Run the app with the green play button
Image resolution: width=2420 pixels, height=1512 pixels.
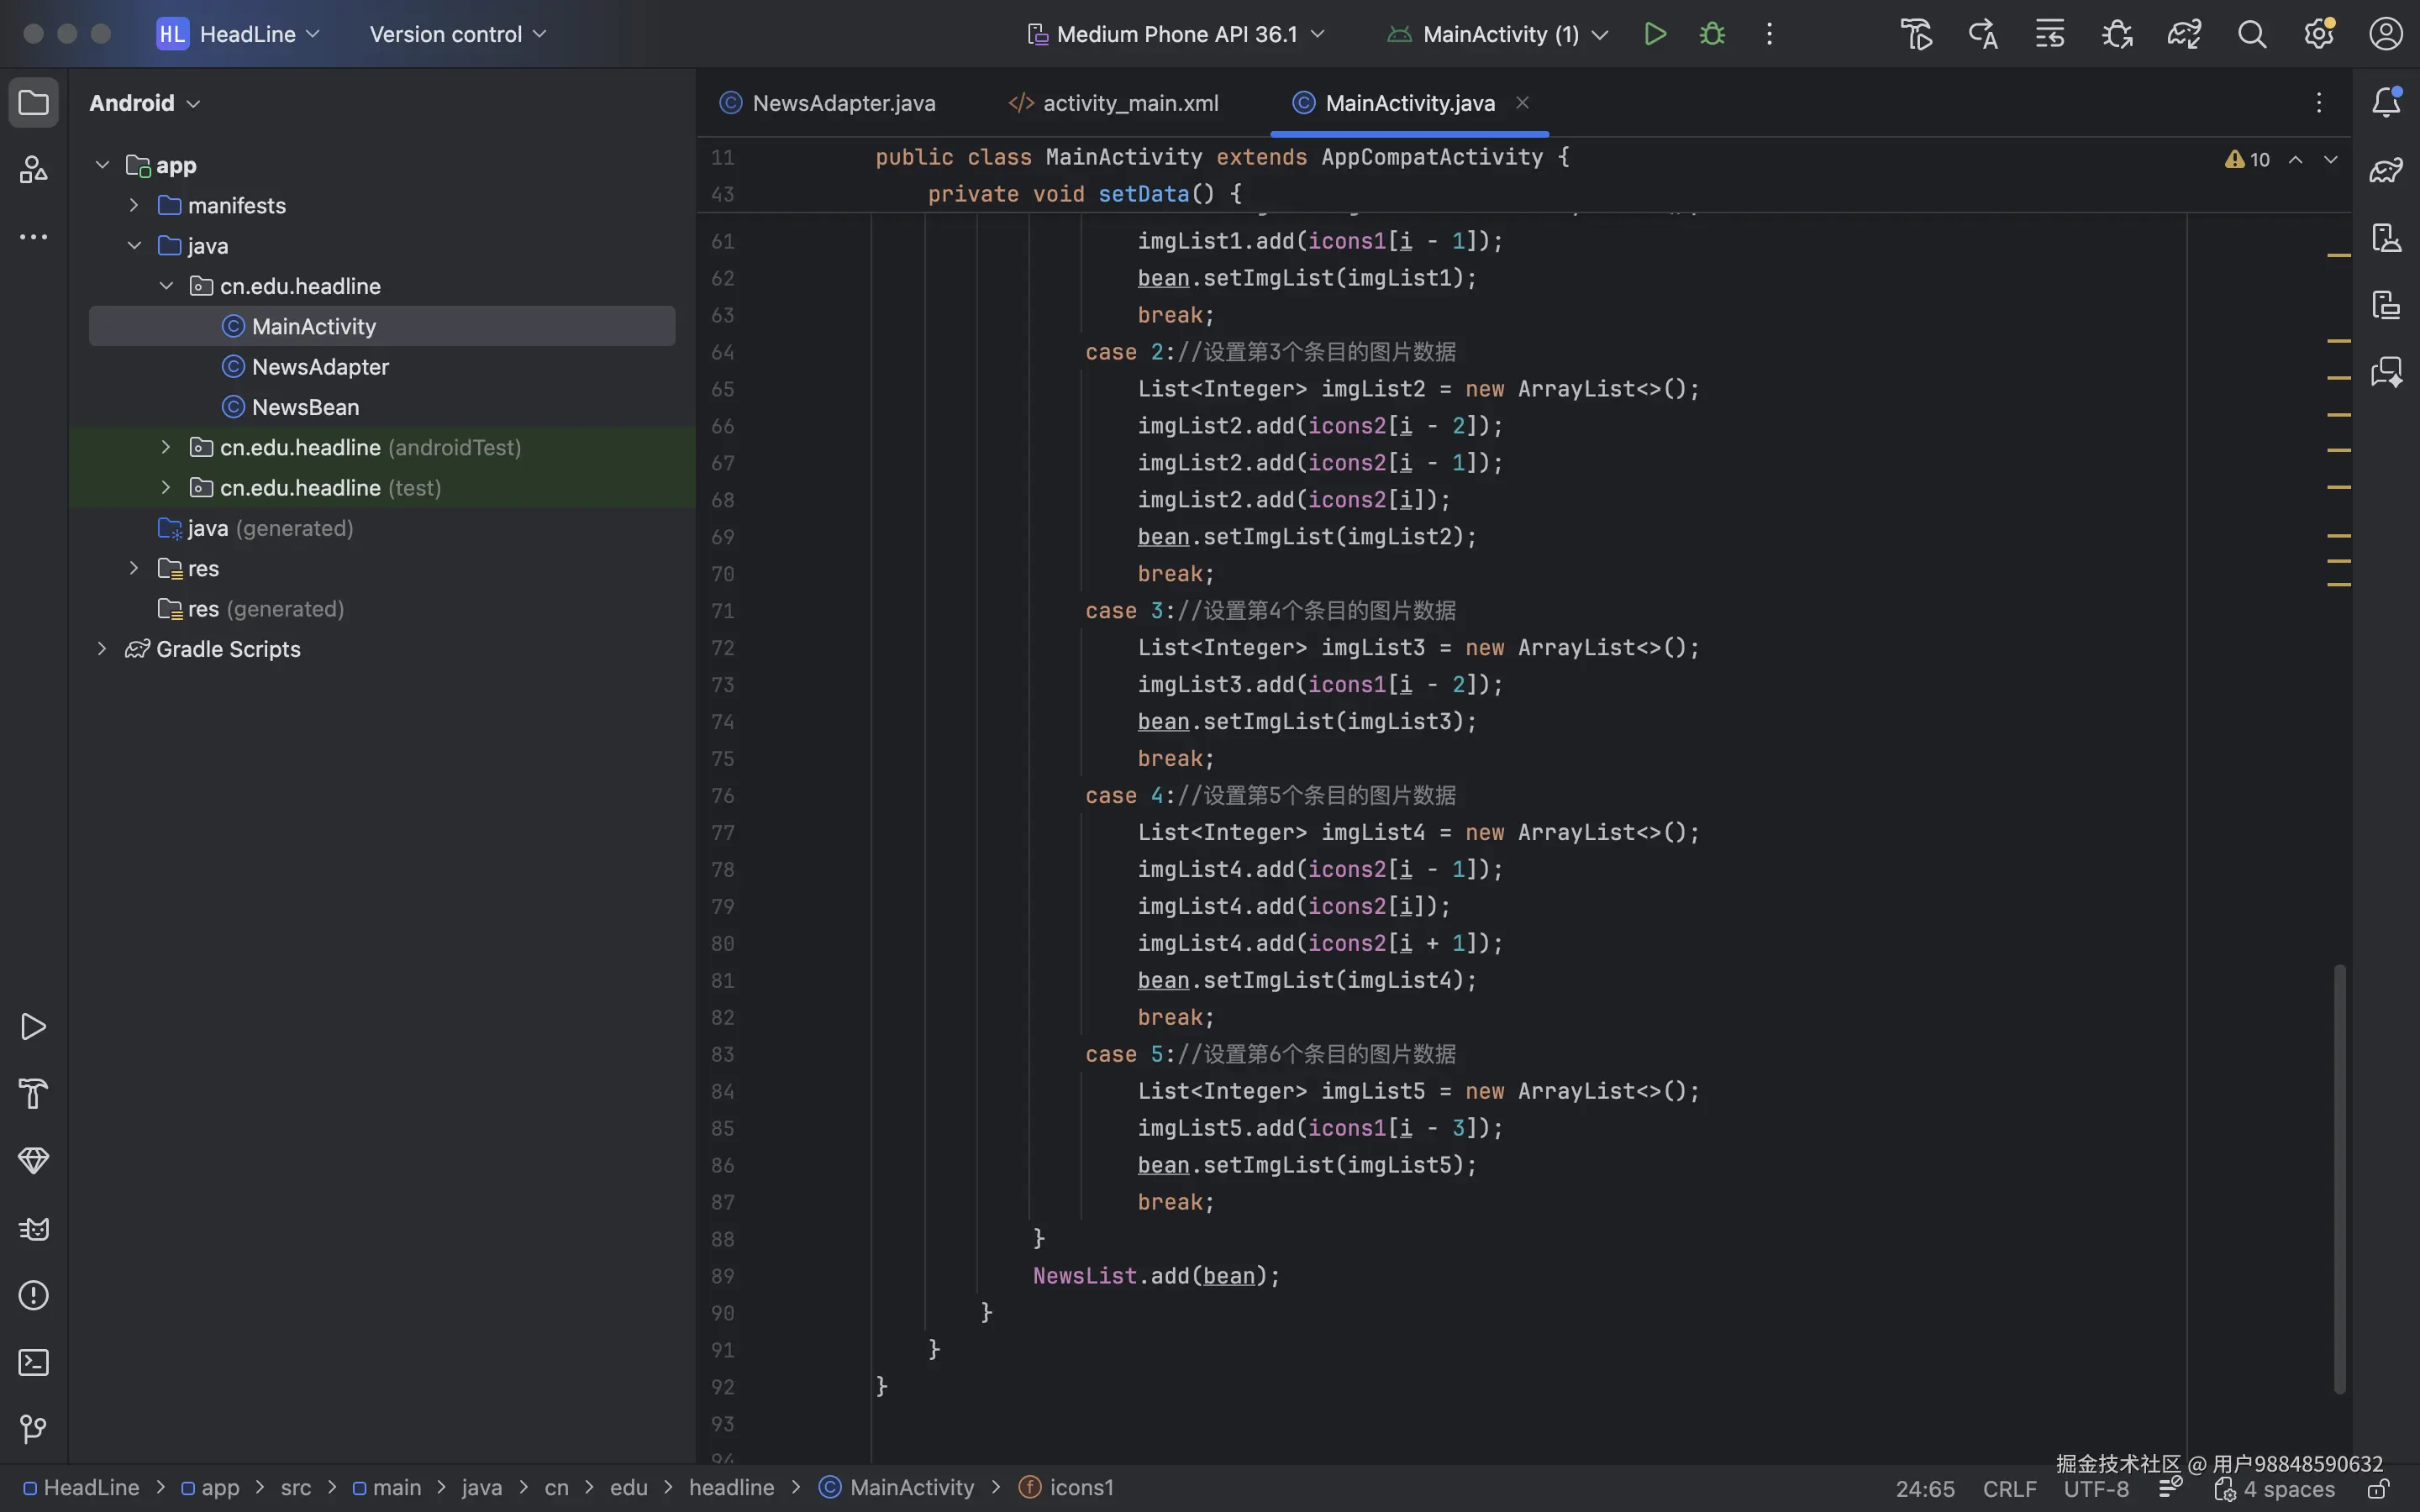tap(1655, 34)
